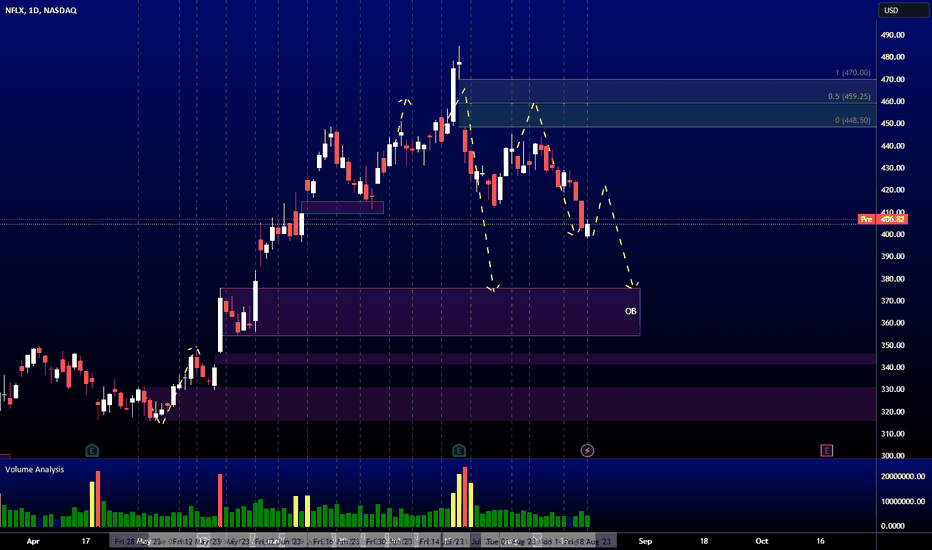The height and width of the screenshot is (550, 932).
Task: Click the 20000000.00 volume scale label
Action: coord(903,476)
